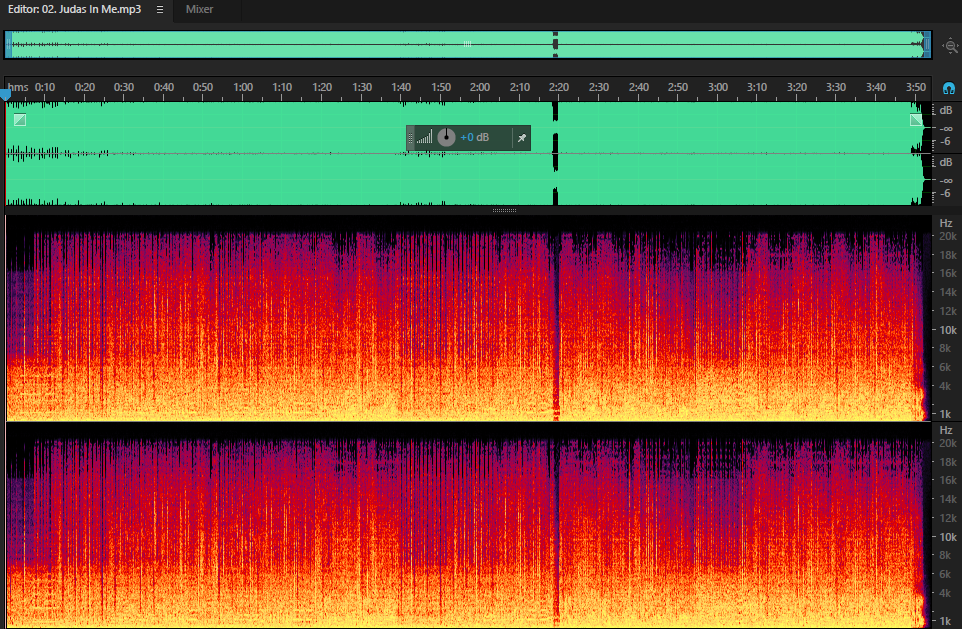Click "20k" on the upper spectrogram scale

click(948, 236)
